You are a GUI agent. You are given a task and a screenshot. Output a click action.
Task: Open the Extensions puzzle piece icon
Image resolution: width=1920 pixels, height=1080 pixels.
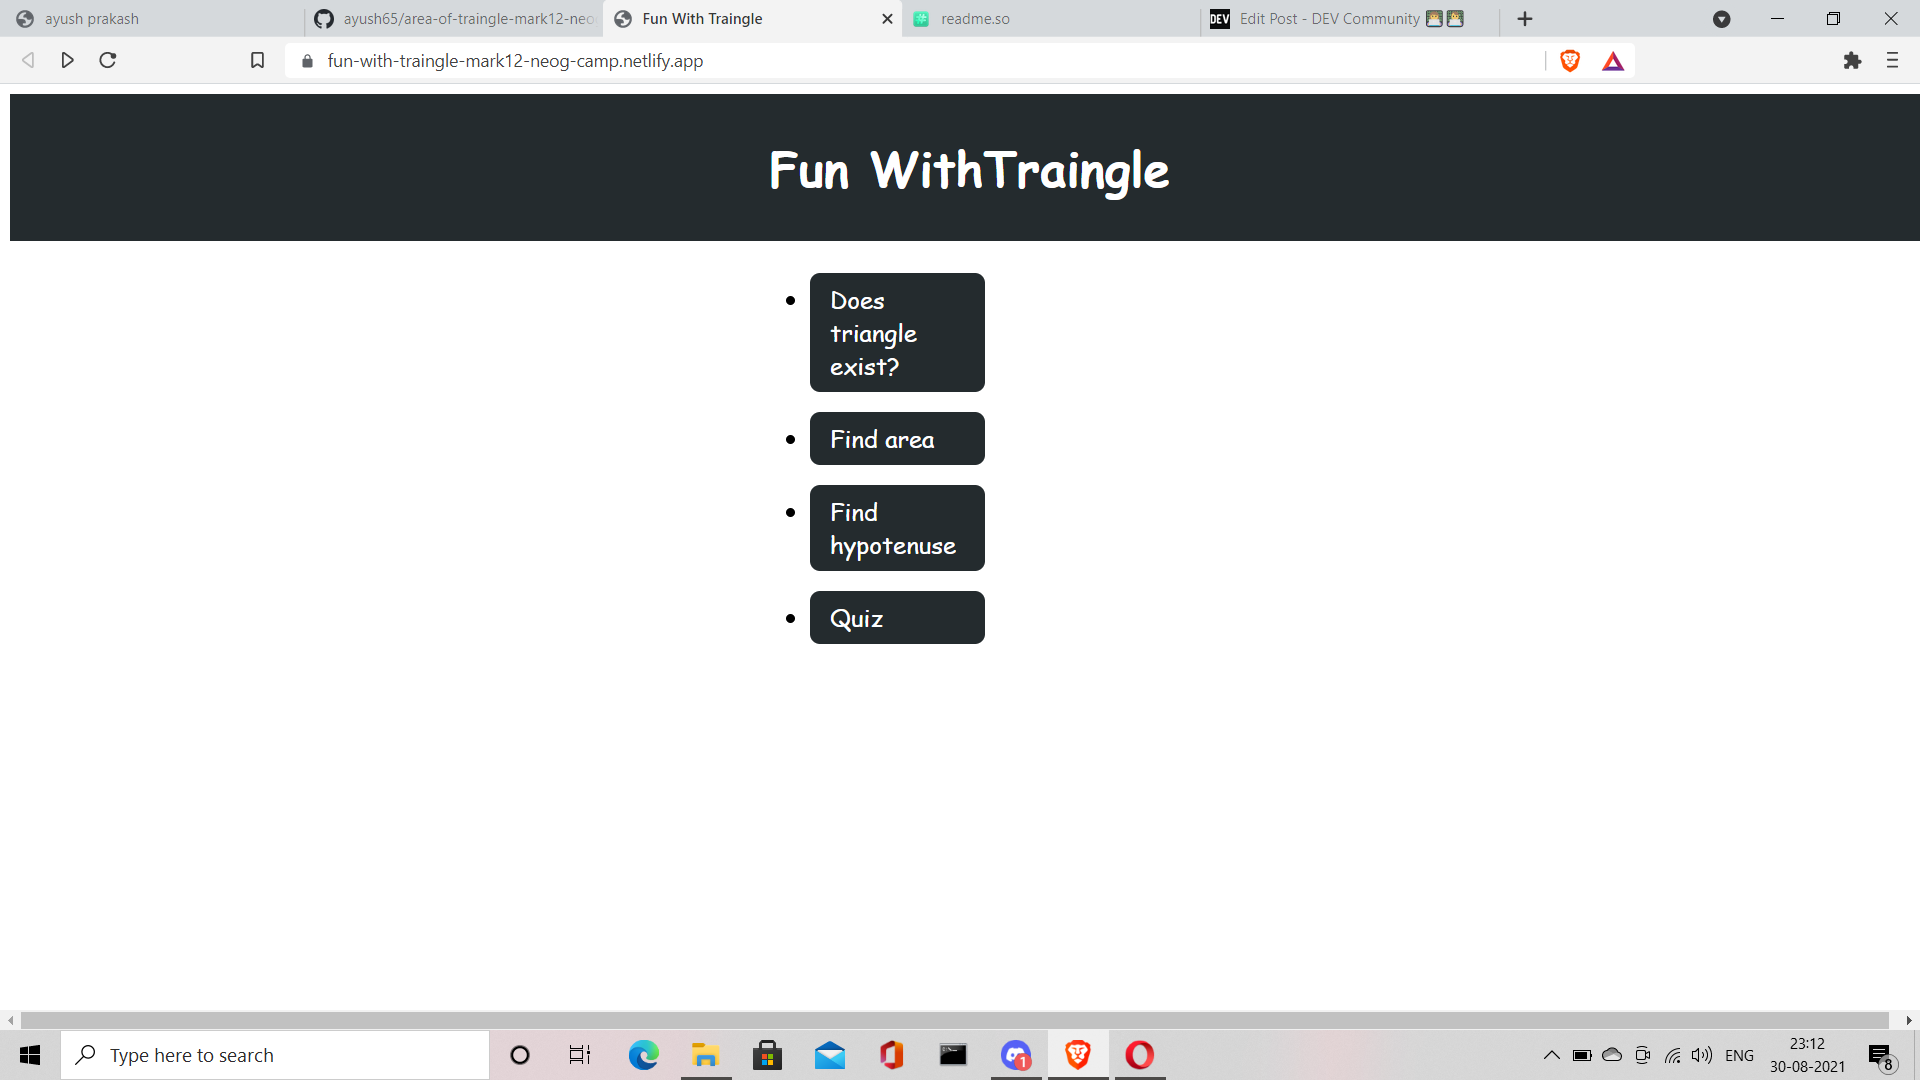(1852, 61)
